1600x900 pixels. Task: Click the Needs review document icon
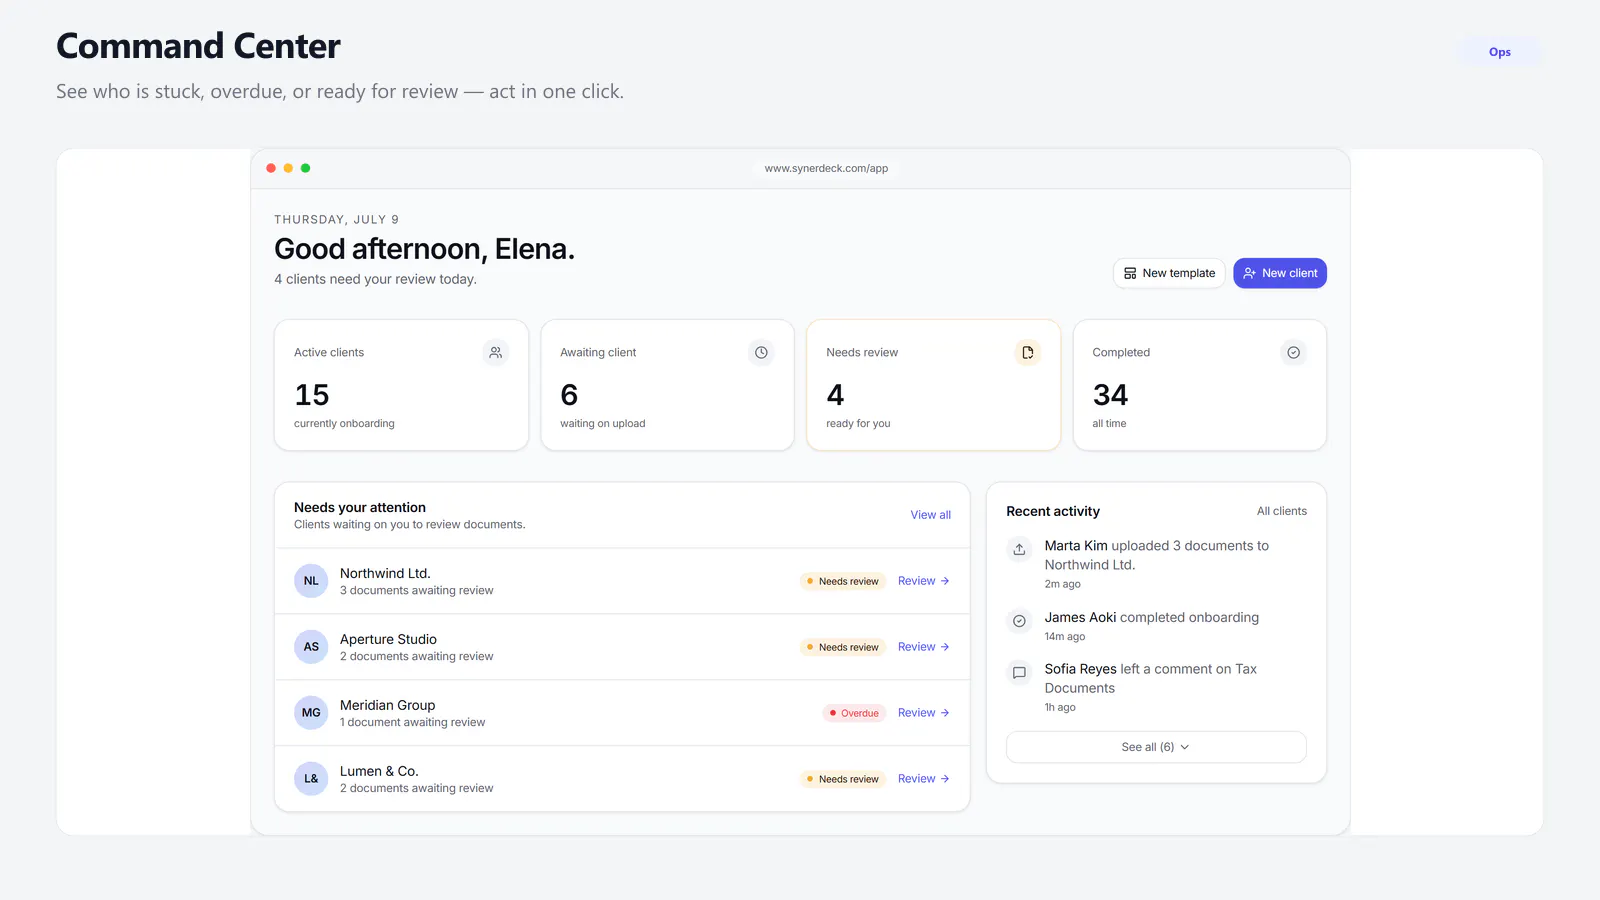click(x=1027, y=352)
